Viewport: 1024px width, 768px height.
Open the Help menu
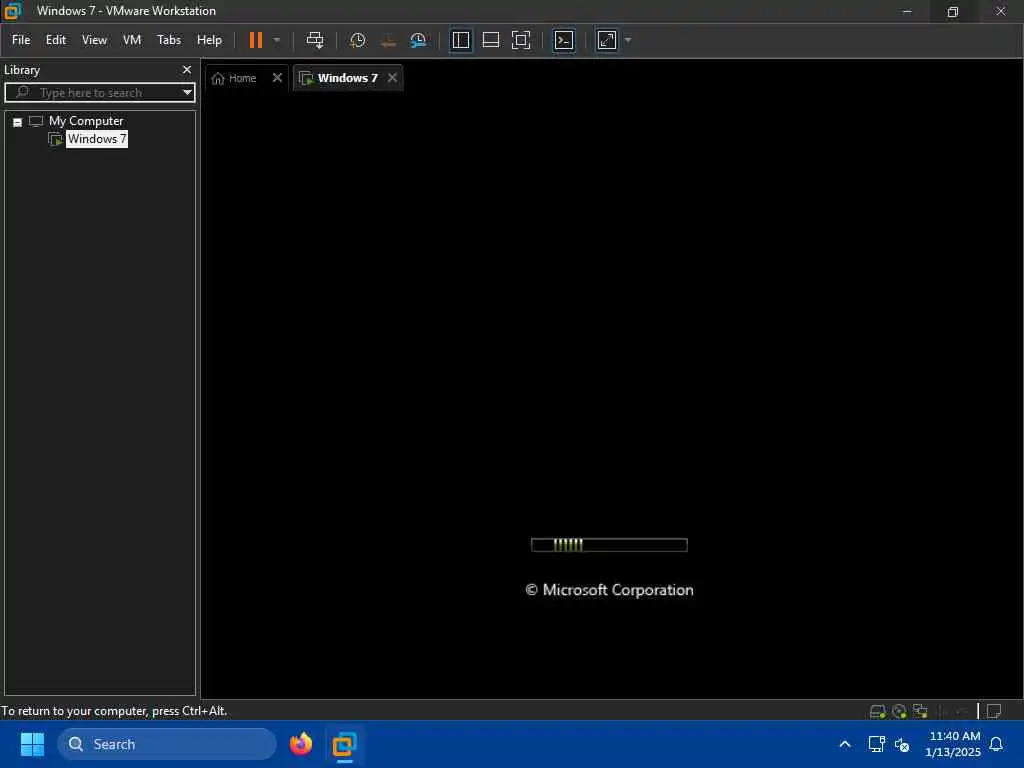(209, 40)
